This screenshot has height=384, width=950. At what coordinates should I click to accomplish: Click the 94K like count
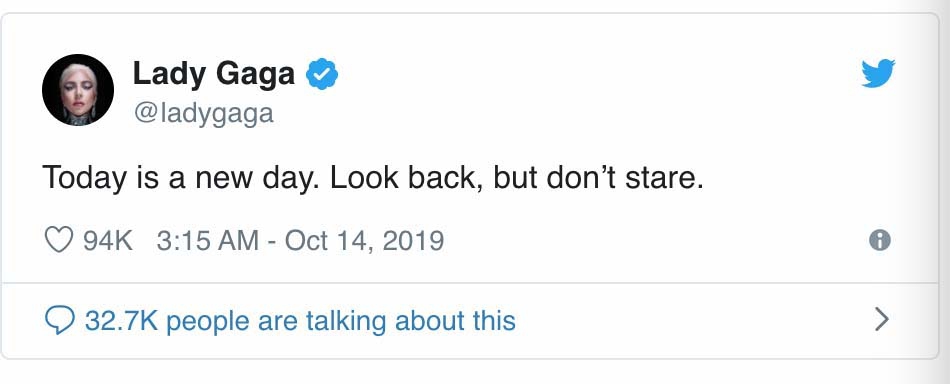(107, 240)
